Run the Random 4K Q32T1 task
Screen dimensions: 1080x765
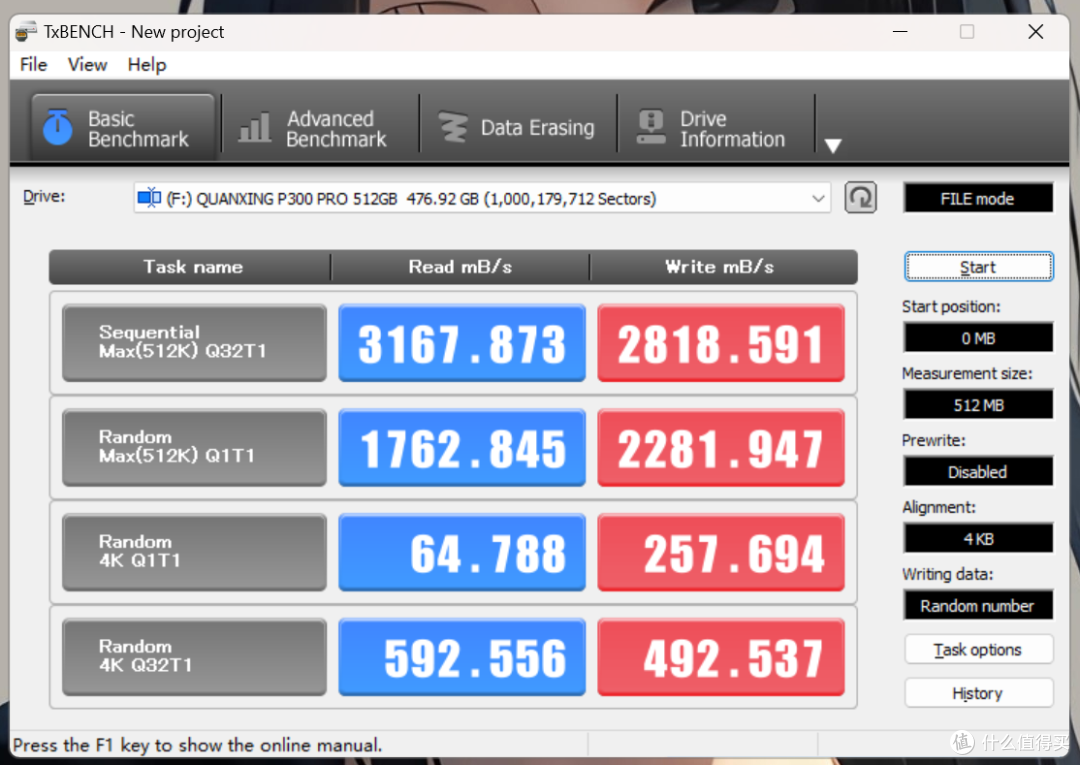194,657
